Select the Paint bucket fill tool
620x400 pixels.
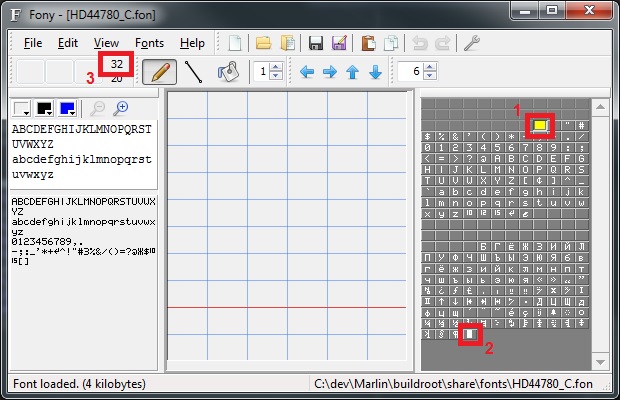coord(228,72)
